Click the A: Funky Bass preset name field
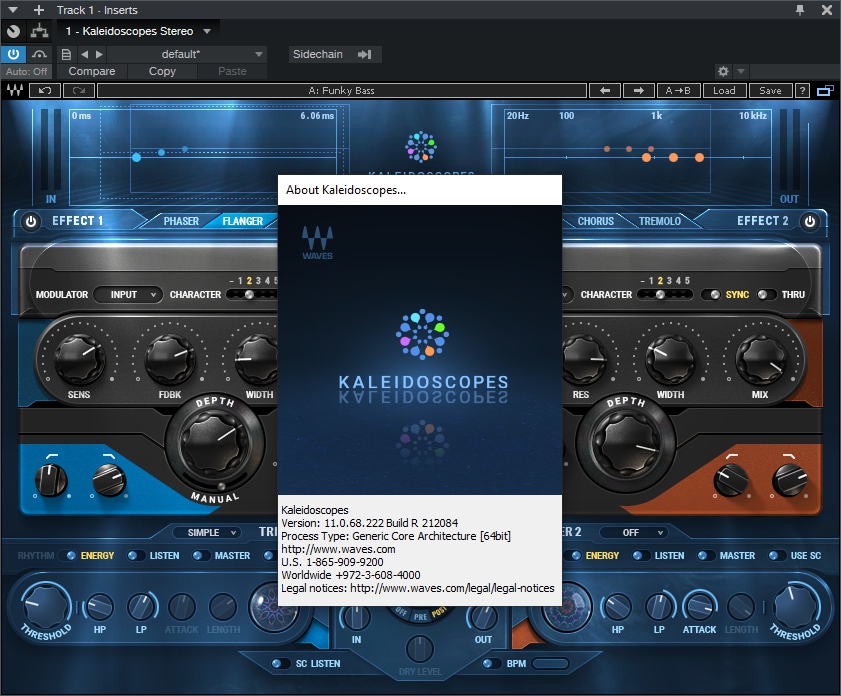 pyautogui.click(x=342, y=91)
